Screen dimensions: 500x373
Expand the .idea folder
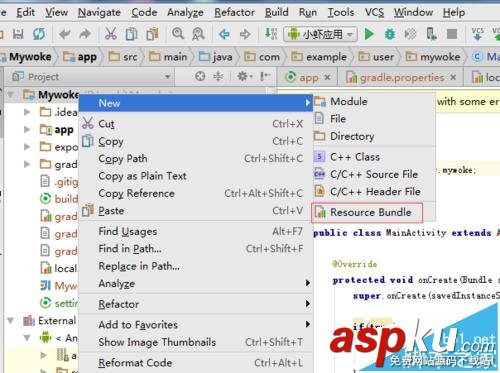pos(27,112)
